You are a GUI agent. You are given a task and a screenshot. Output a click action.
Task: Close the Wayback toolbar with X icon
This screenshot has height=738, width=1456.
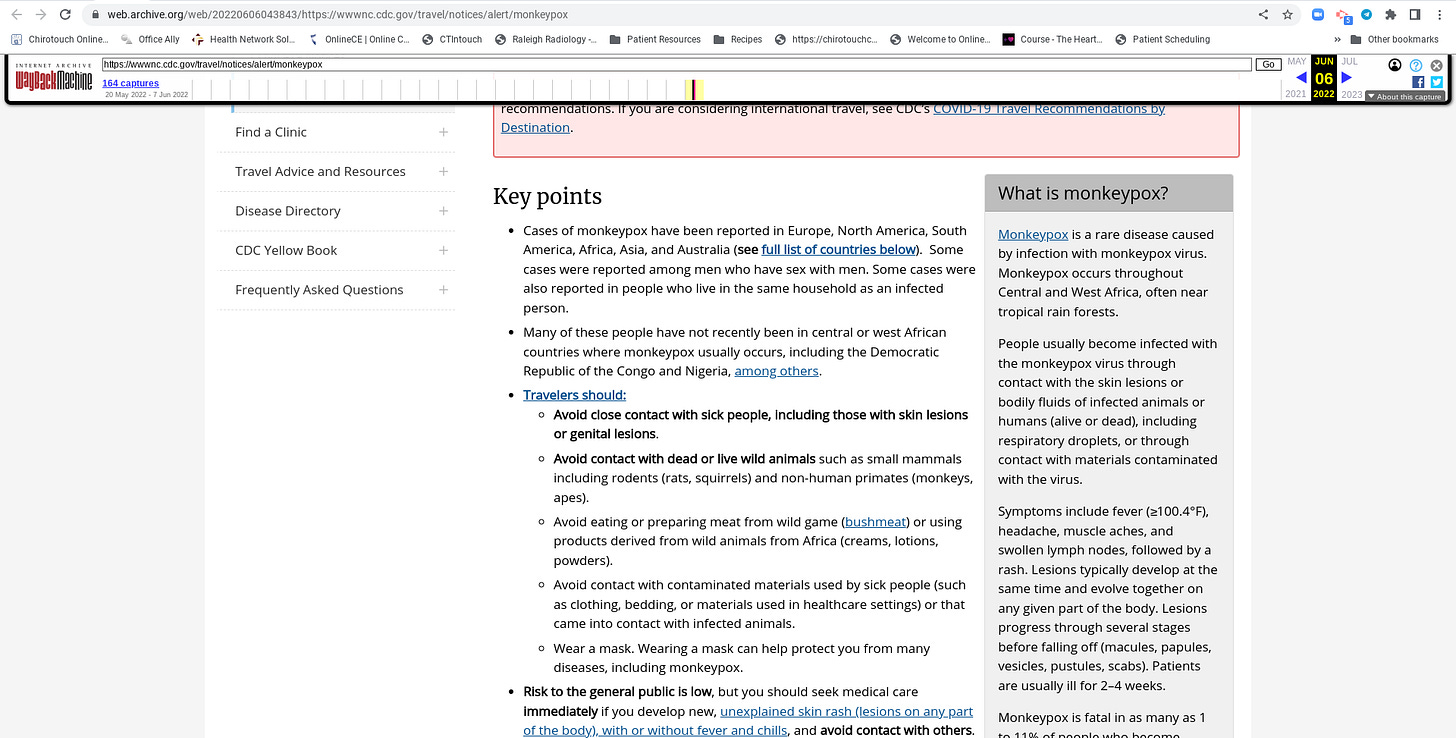pyautogui.click(x=1437, y=65)
